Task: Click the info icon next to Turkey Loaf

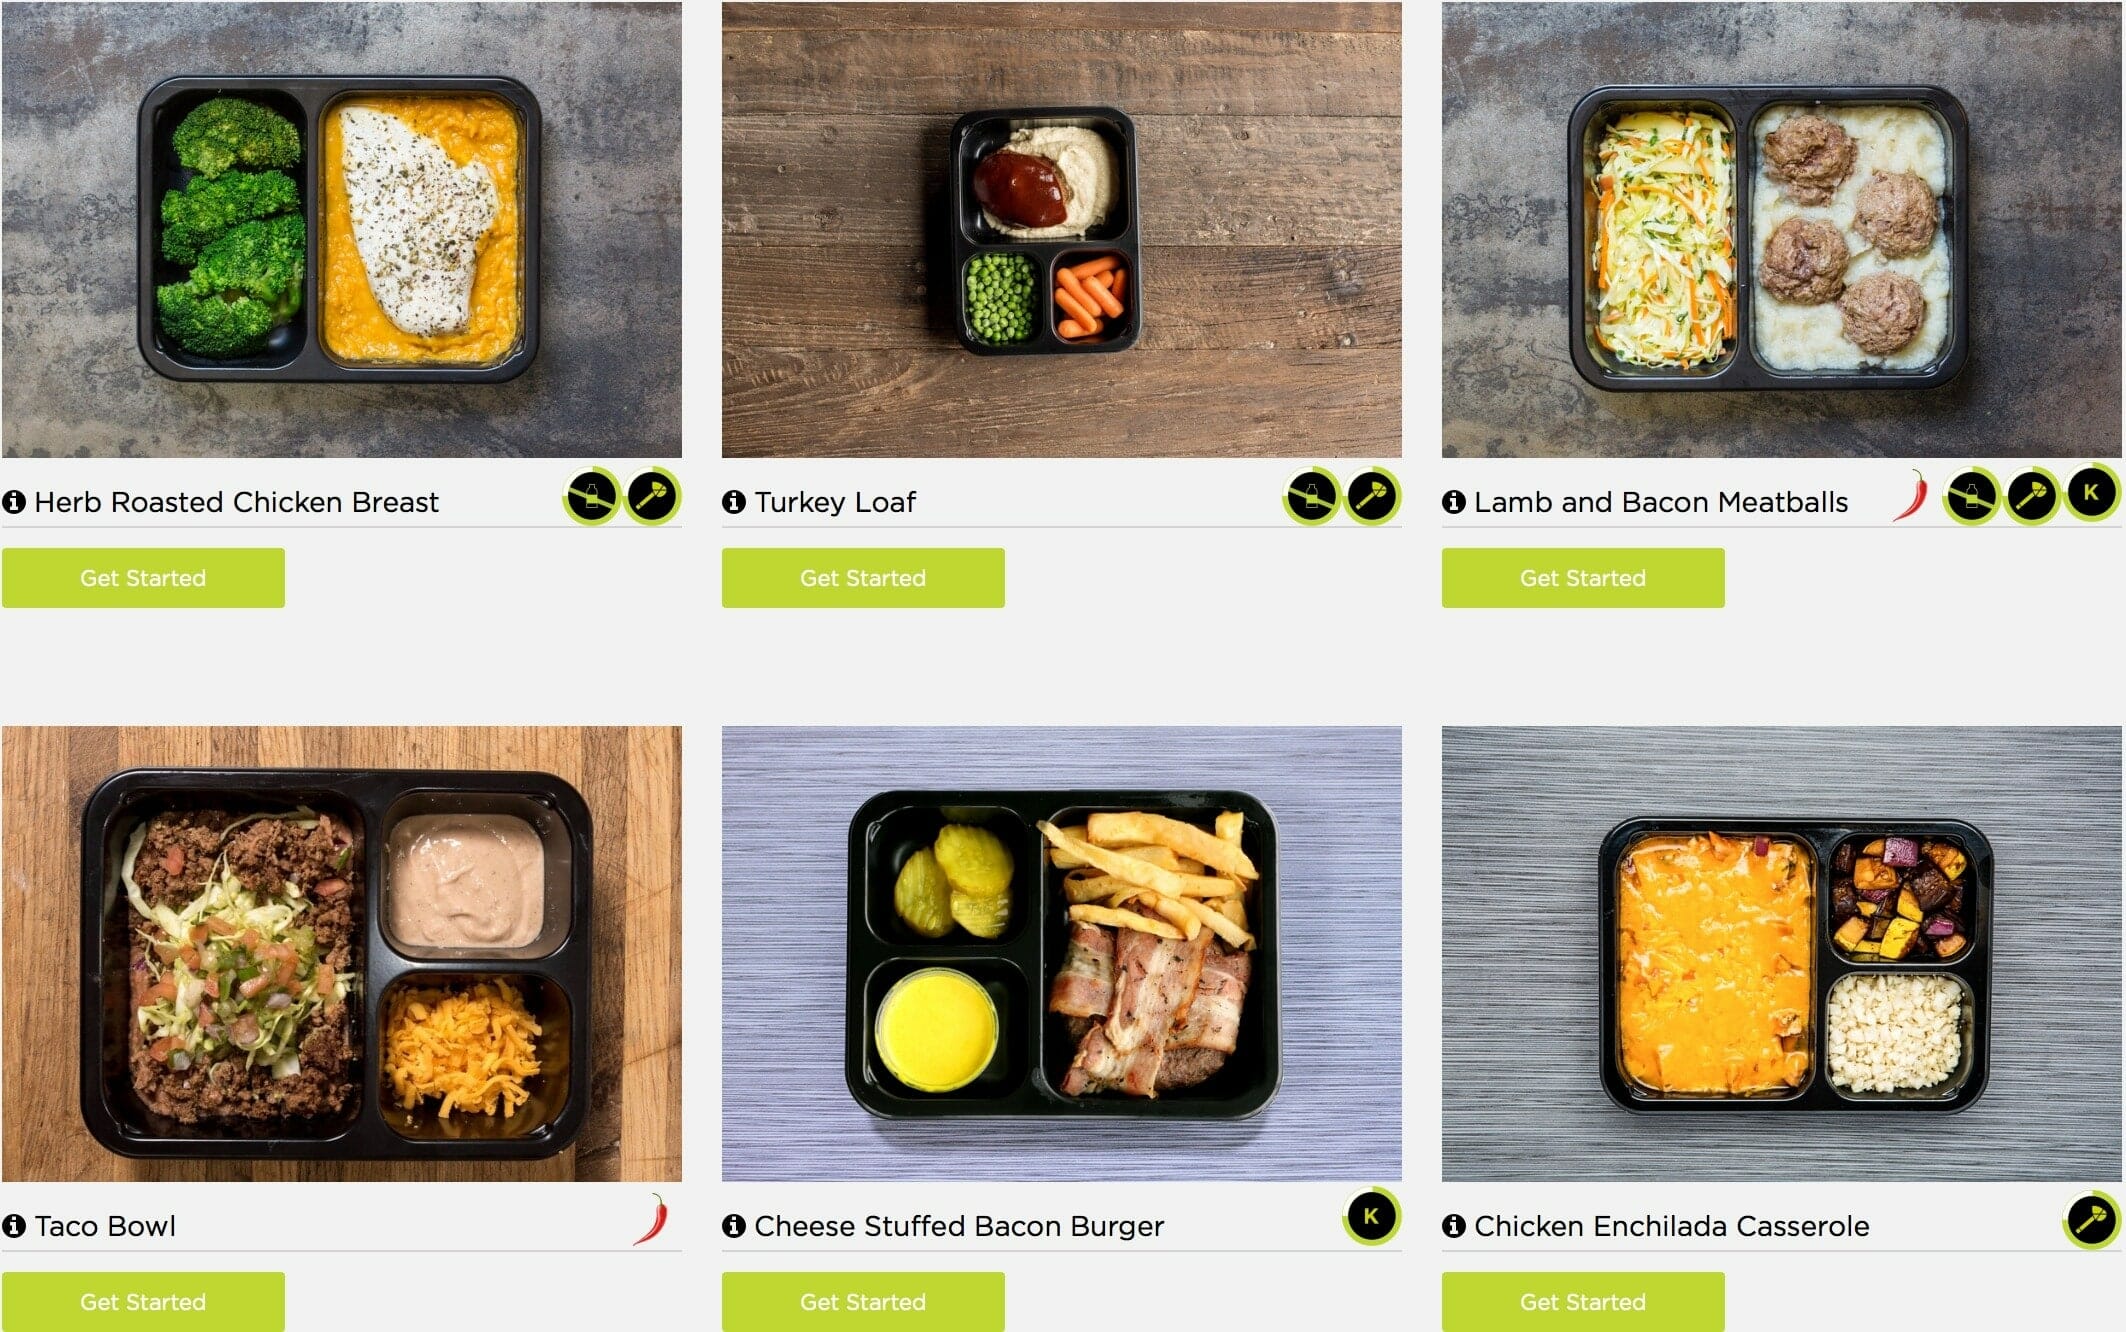Action: (x=734, y=502)
